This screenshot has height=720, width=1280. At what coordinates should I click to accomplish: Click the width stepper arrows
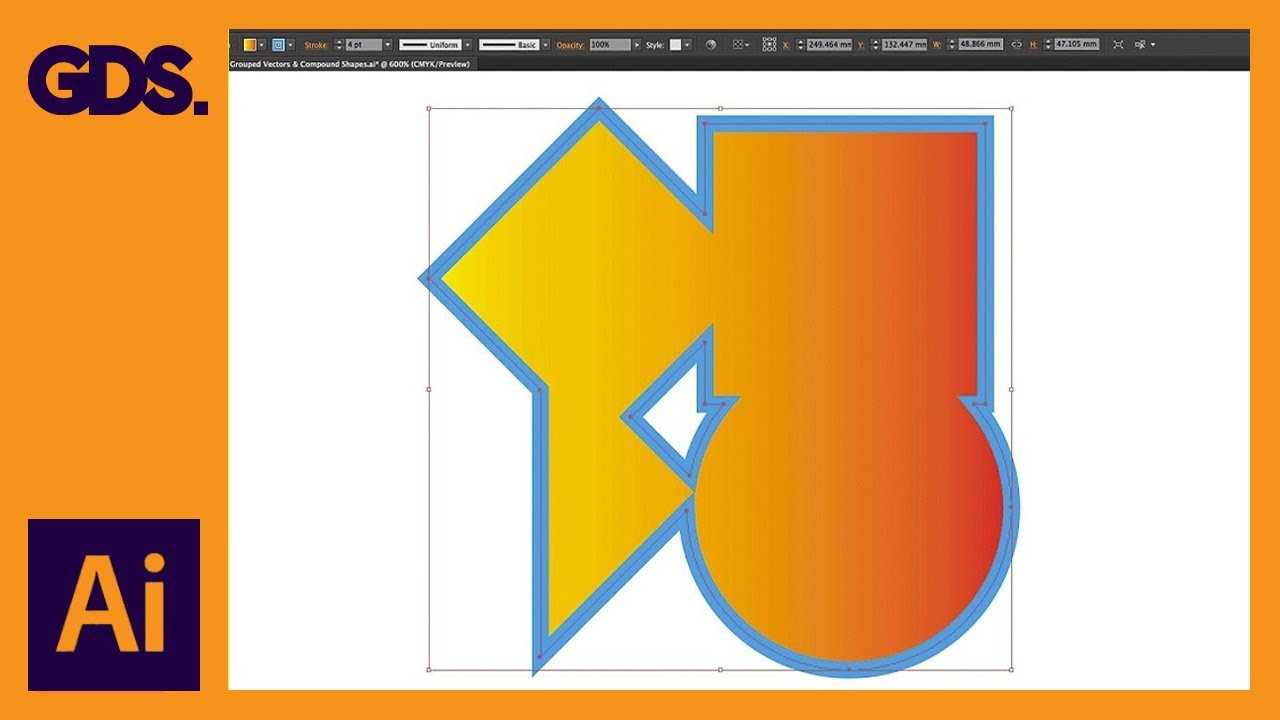pos(952,45)
